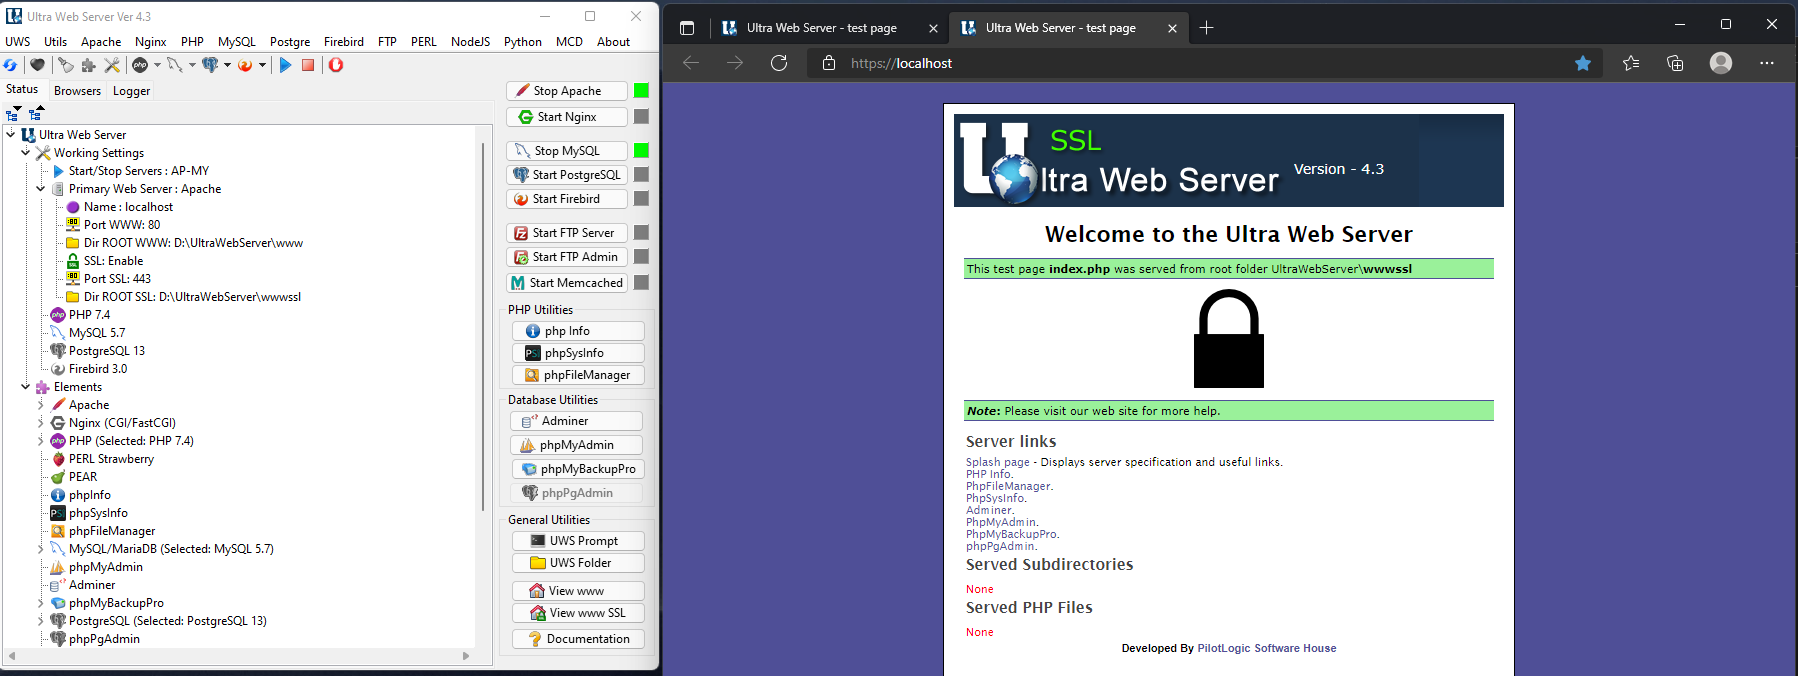Open the dropdown arrow beside the Firebird toolbar icon

click(262, 65)
